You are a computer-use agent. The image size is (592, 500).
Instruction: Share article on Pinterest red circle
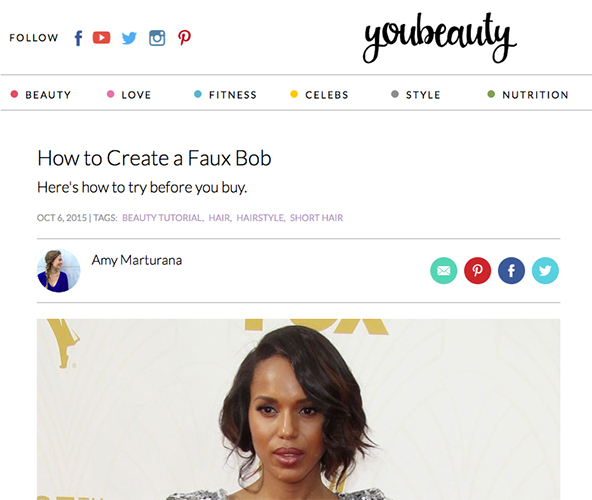click(478, 271)
